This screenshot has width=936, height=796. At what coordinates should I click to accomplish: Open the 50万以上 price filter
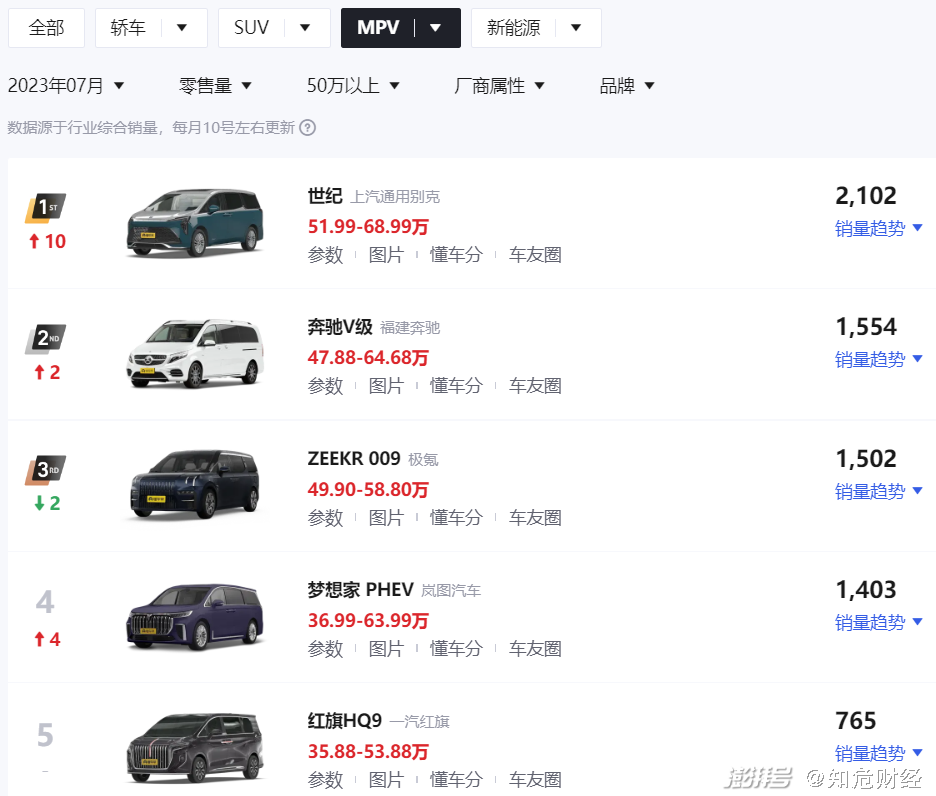click(x=353, y=86)
